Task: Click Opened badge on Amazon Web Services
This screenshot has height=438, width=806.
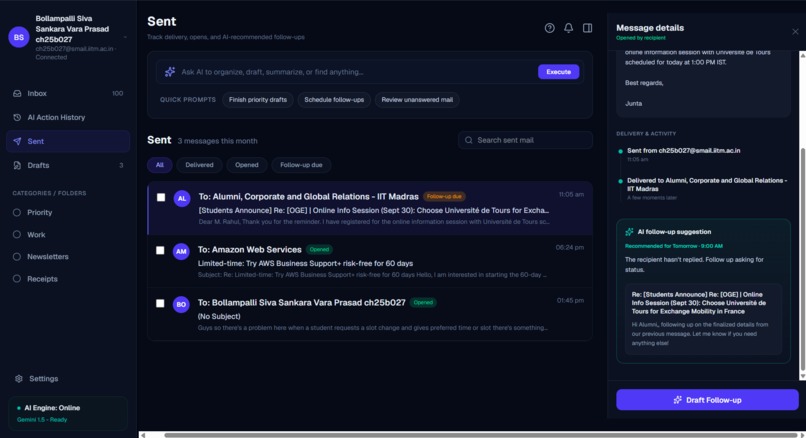Action: pos(319,249)
